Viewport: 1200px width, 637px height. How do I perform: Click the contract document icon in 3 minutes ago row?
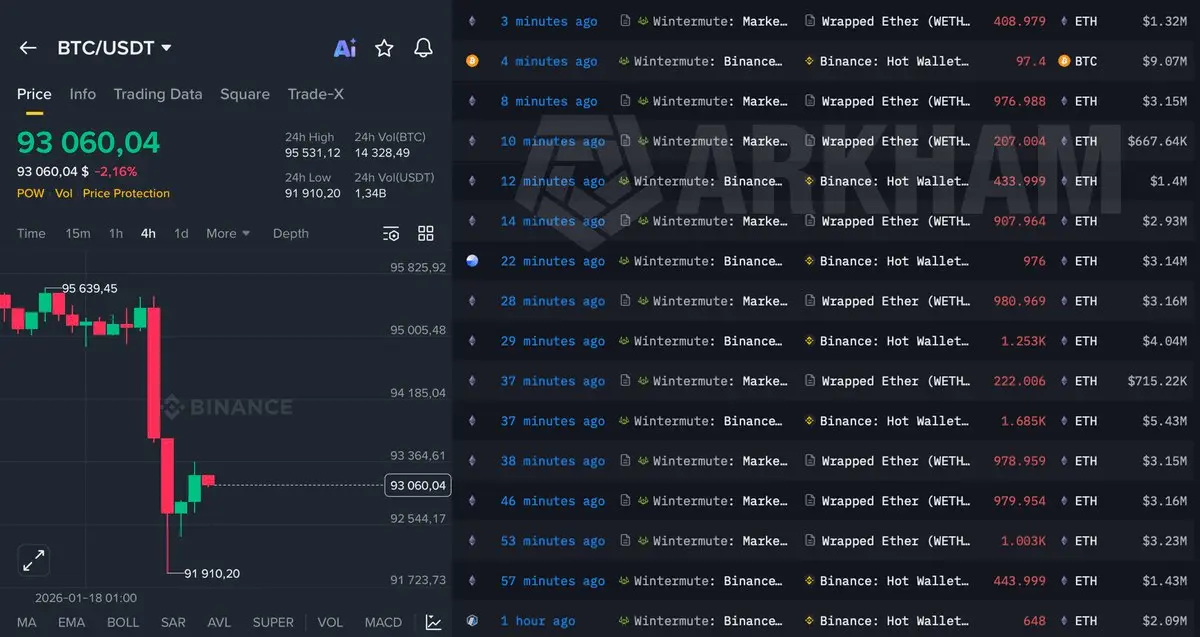(x=625, y=21)
